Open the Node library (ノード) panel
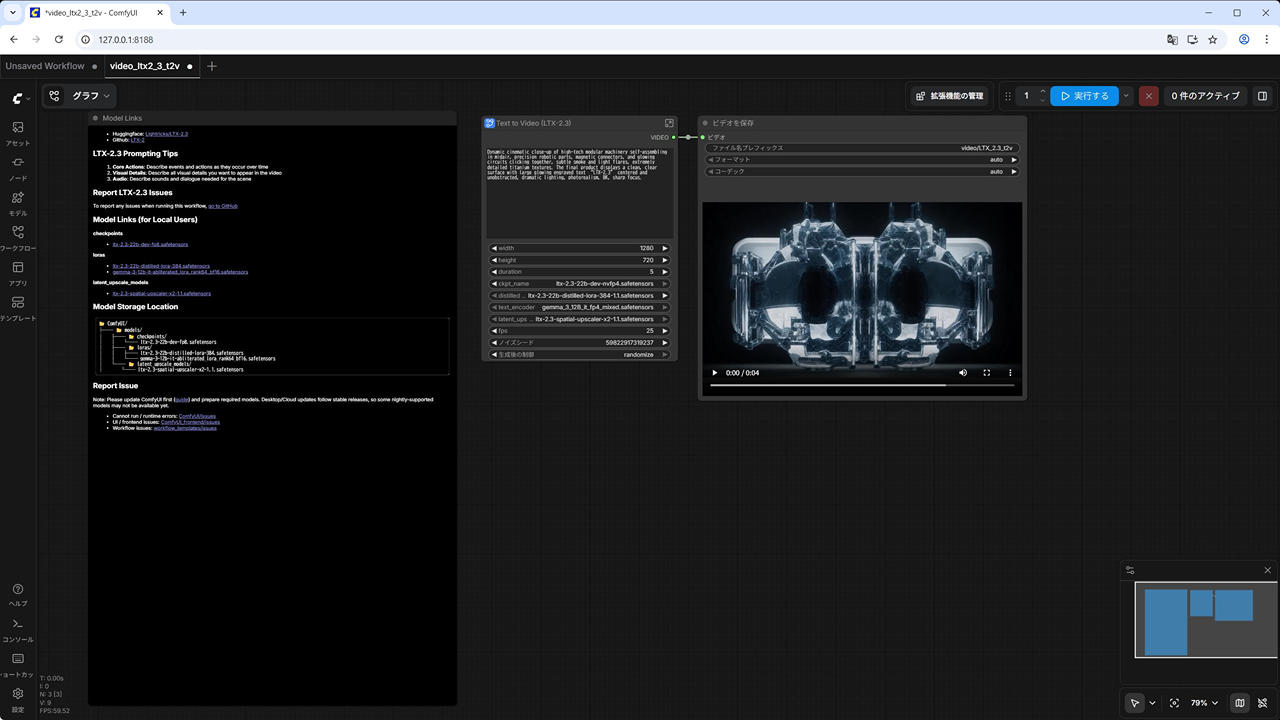1280x720 pixels. pos(17,168)
